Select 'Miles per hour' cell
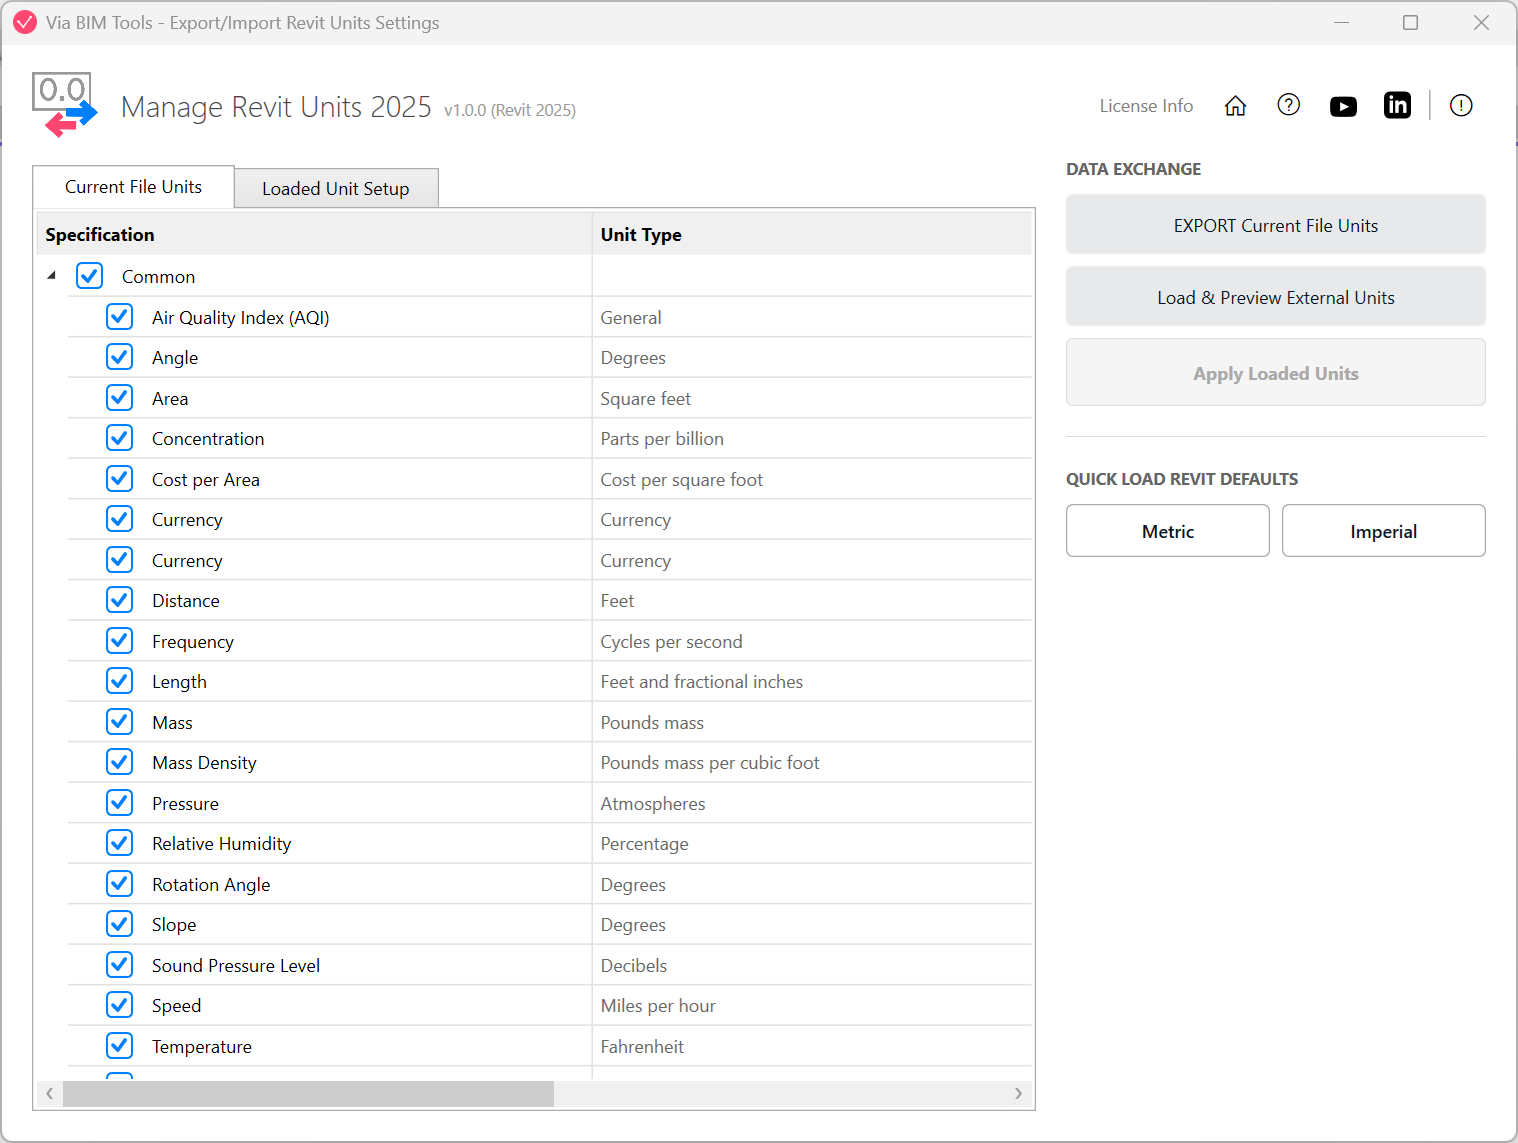 coord(812,1005)
